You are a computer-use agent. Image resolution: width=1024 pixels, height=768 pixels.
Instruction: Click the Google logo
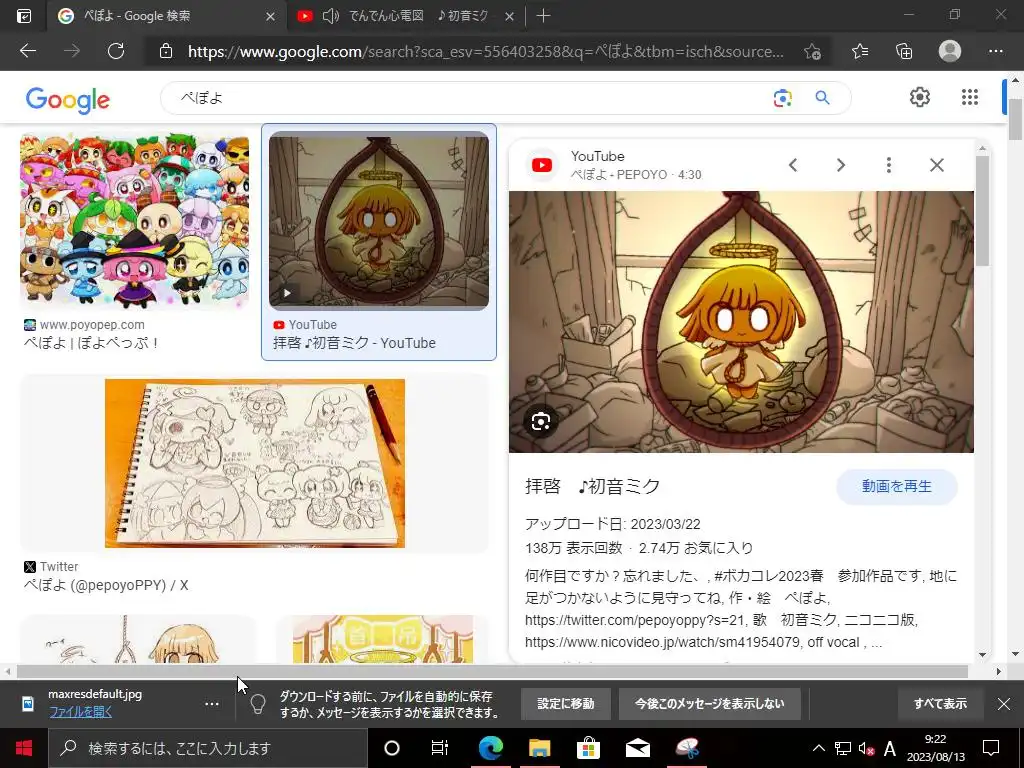click(67, 99)
